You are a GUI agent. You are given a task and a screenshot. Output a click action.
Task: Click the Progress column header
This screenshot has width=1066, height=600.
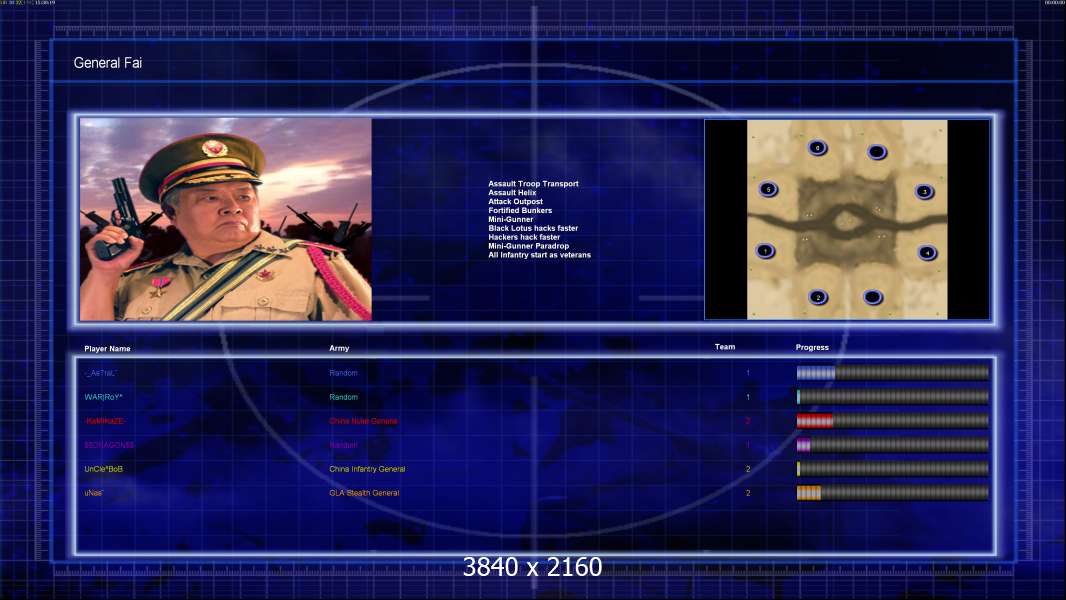[x=812, y=347]
